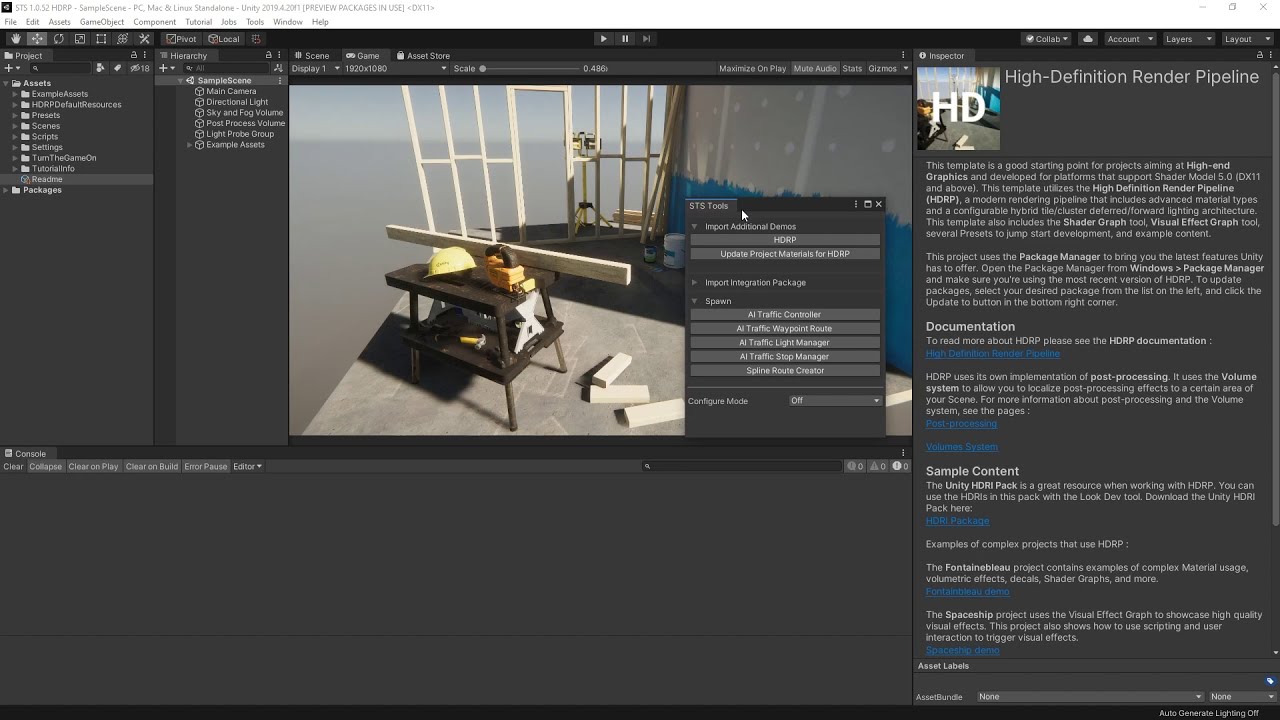Click the Hierarchy panel lock icon
Screen dimensions: 1280x720
coord(268,56)
